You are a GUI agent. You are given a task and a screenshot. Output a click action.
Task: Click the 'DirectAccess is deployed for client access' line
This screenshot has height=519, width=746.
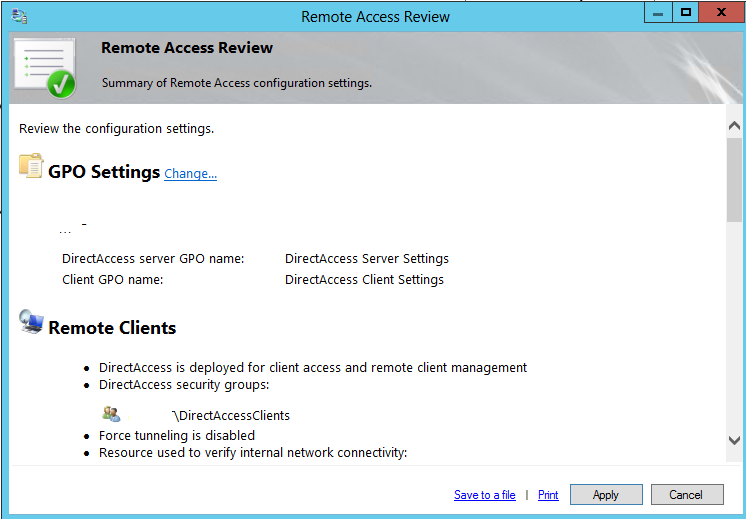tap(313, 368)
